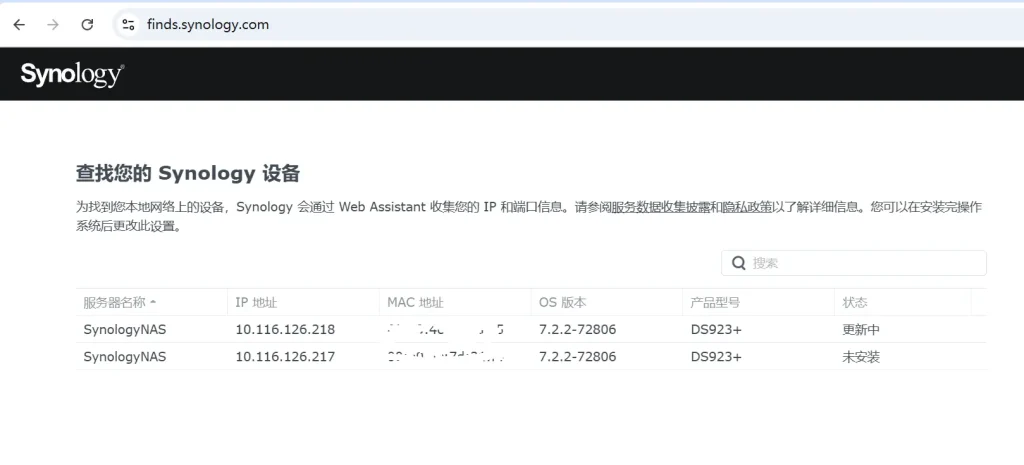The image size is (1024, 465).
Task: Click the browser back arrow
Action: pos(19,24)
